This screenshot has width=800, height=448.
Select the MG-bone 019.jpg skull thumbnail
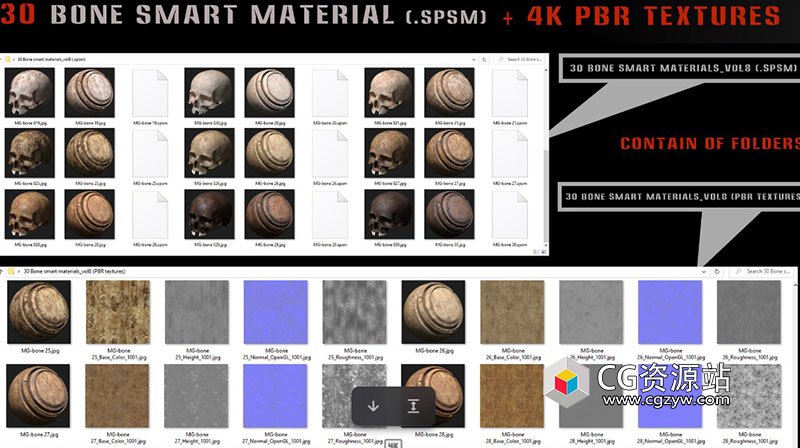[30, 92]
